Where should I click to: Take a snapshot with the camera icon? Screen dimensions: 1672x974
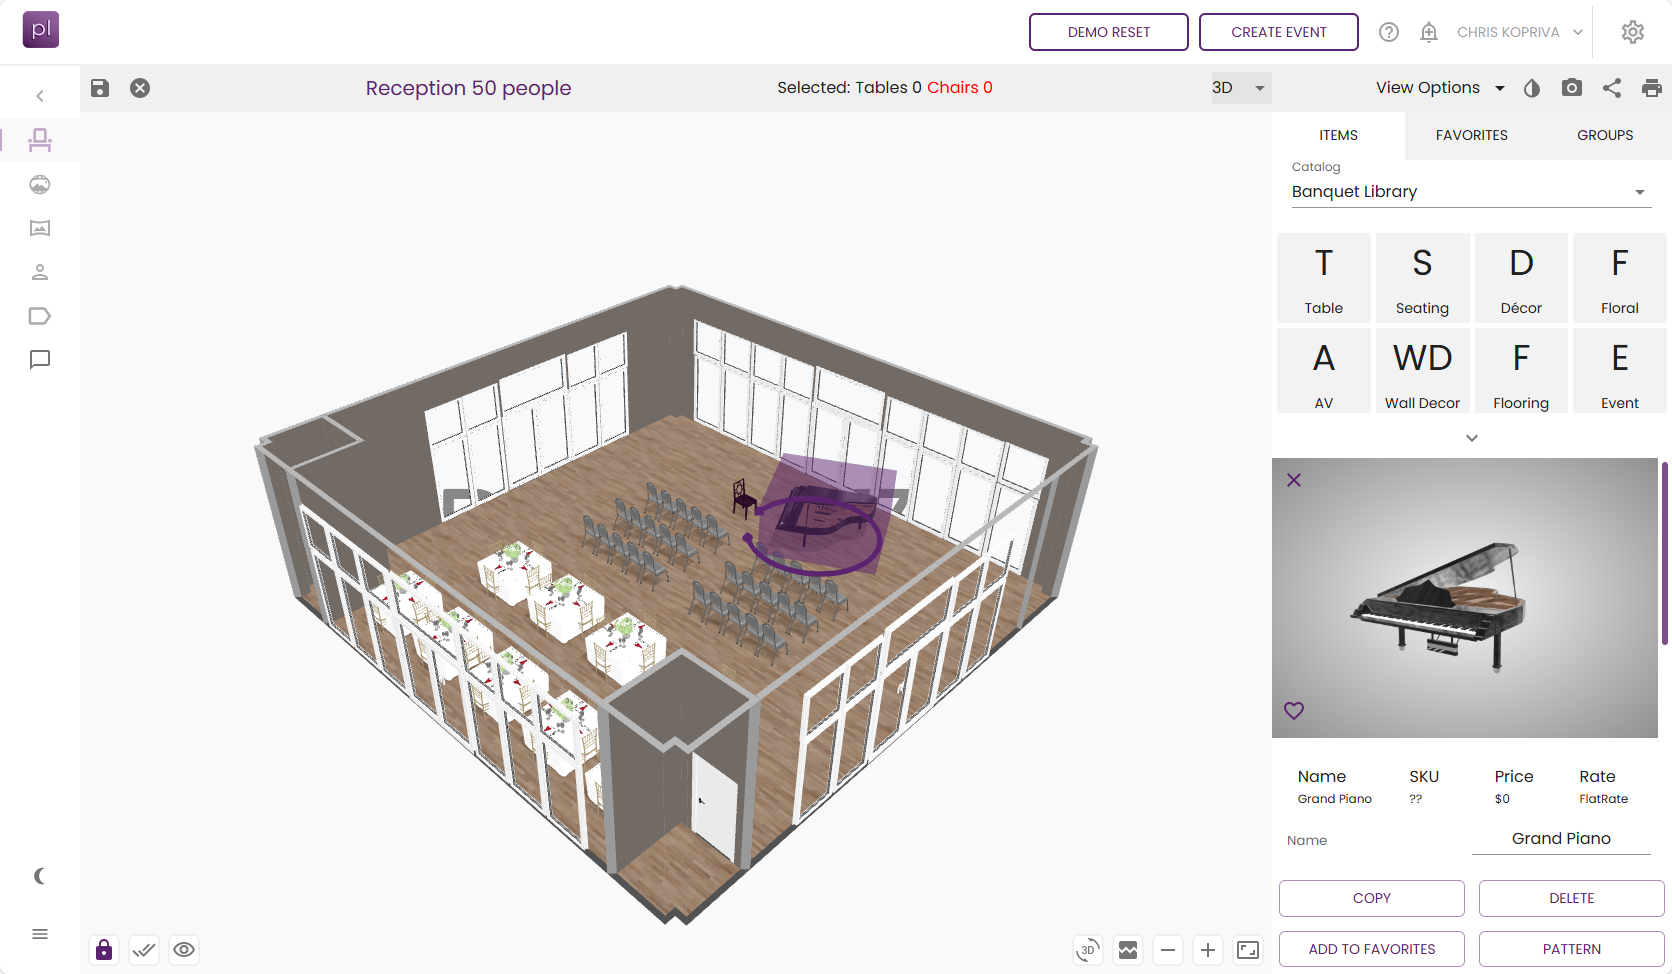point(1572,88)
